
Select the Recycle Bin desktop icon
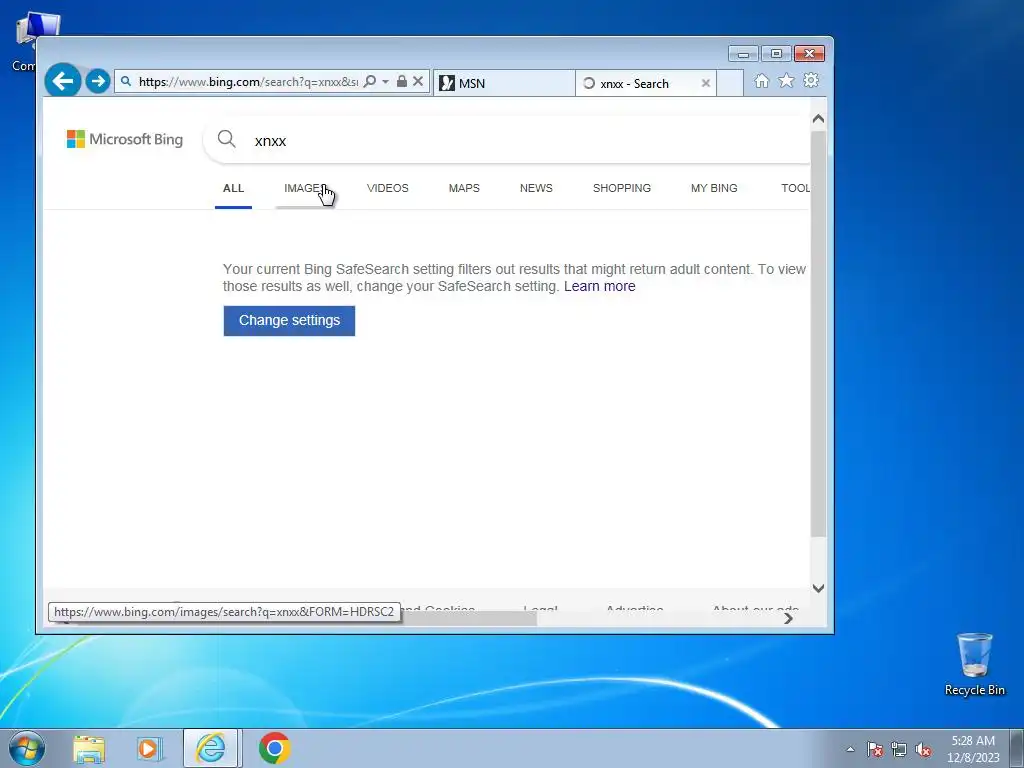974,664
